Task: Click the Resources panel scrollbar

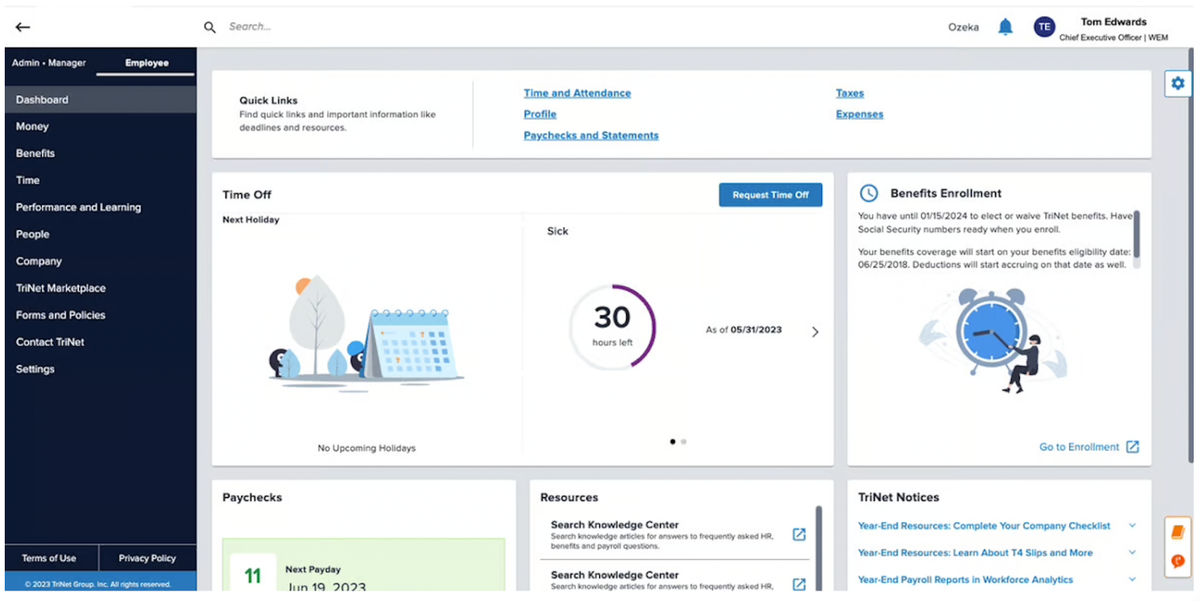Action: (x=819, y=546)
